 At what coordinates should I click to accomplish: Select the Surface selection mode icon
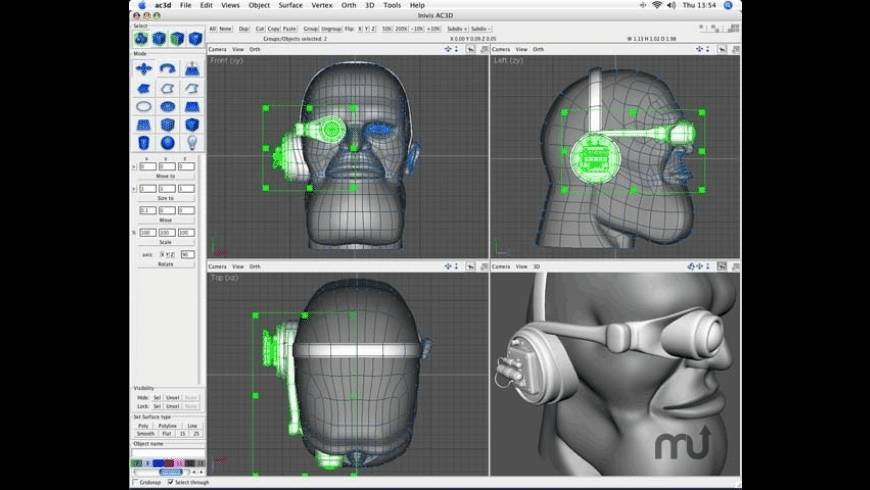click(x=177, y=38)
